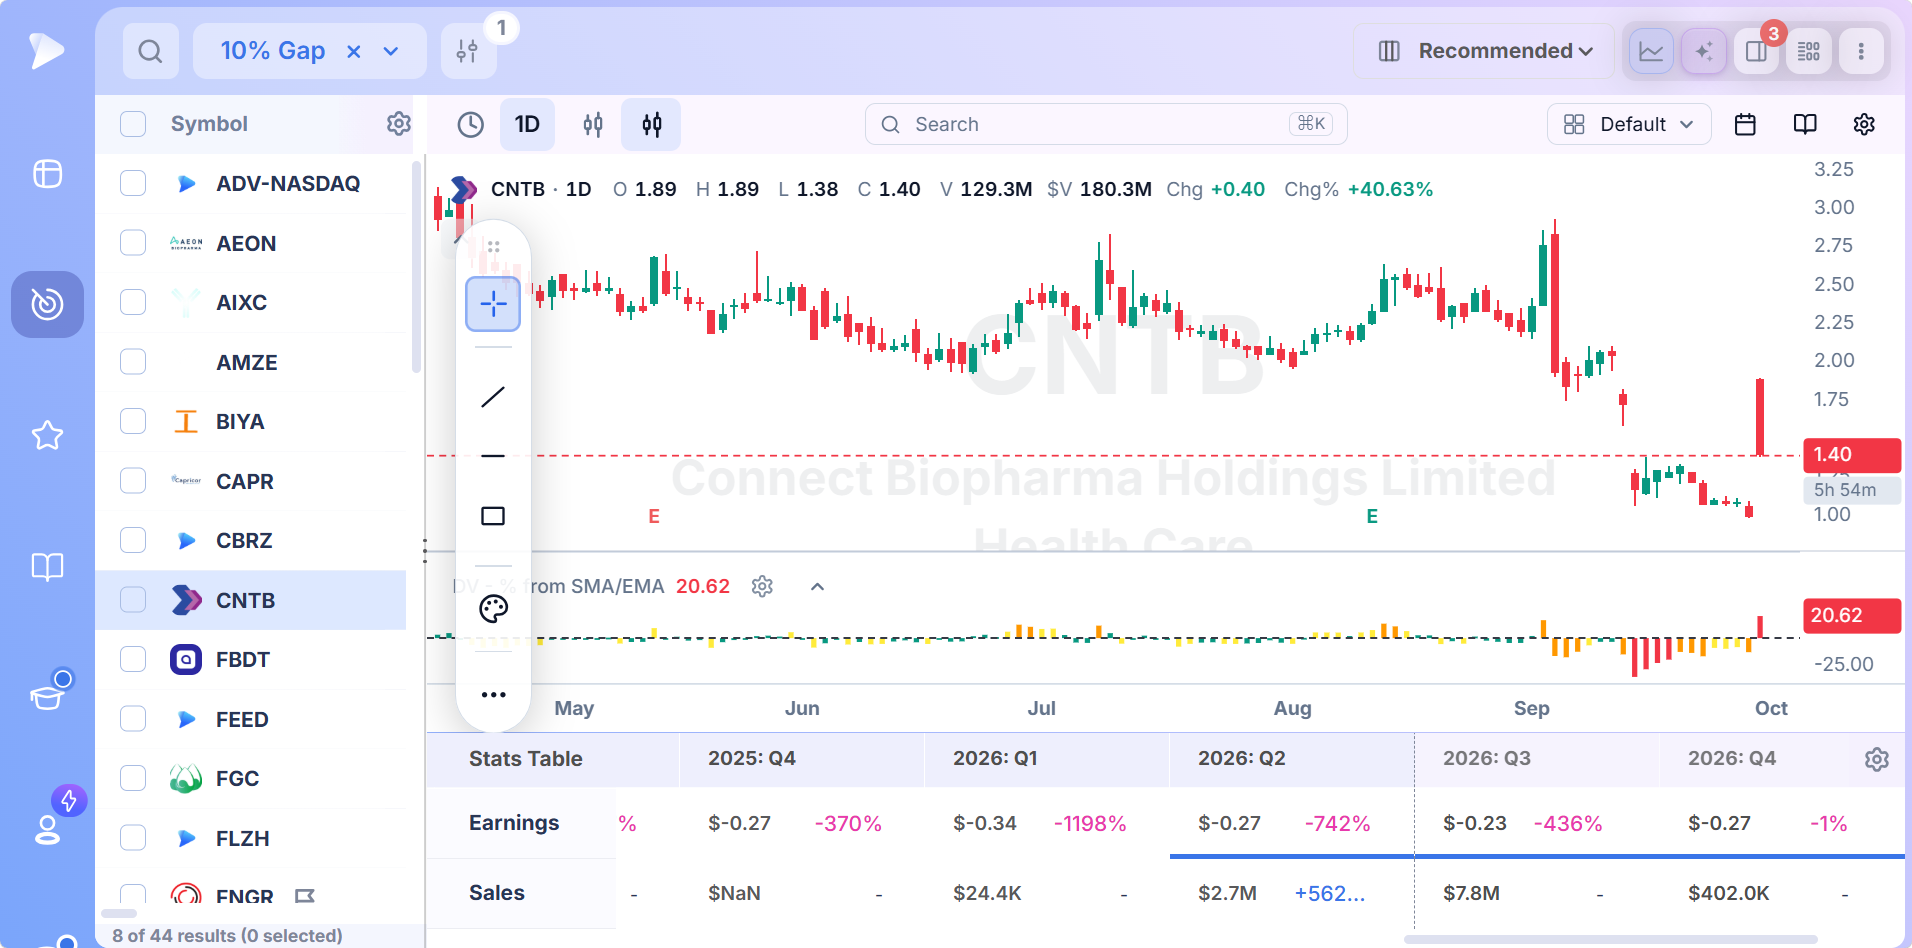Open the grid view icon in top bar

1809,51
